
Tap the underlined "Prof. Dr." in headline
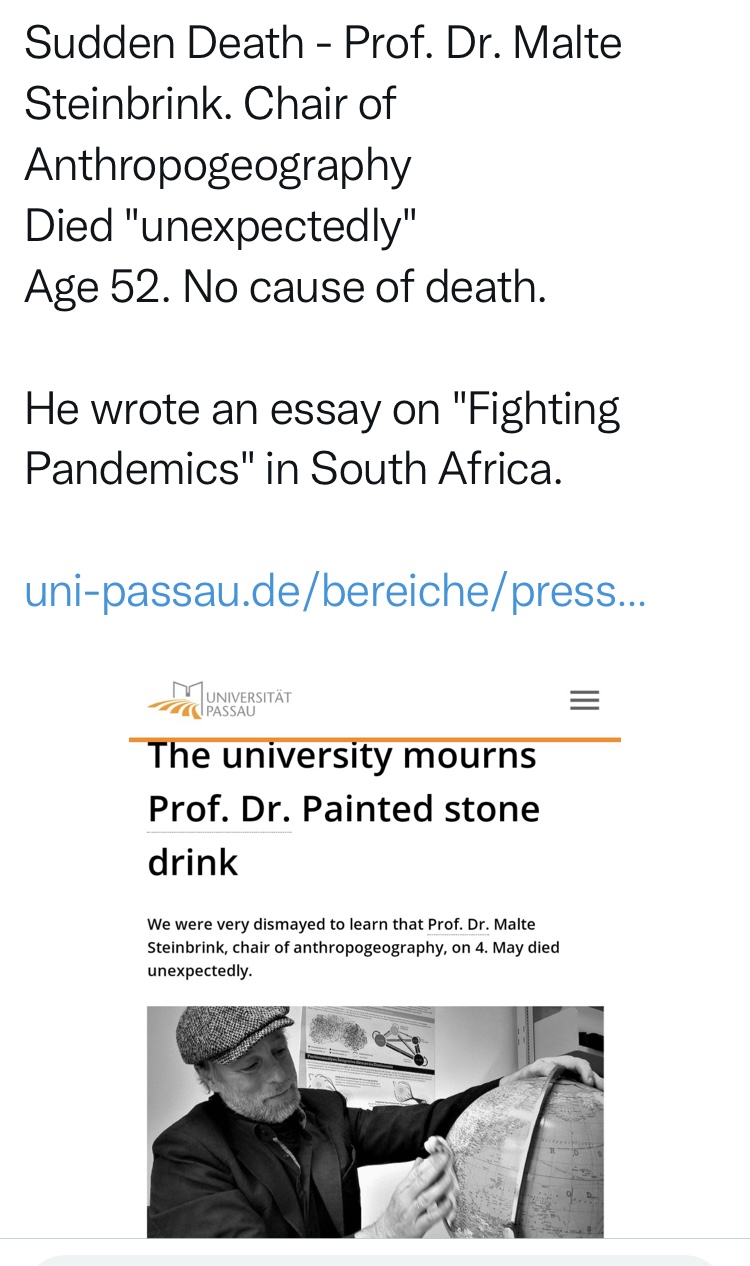[219, 809]
